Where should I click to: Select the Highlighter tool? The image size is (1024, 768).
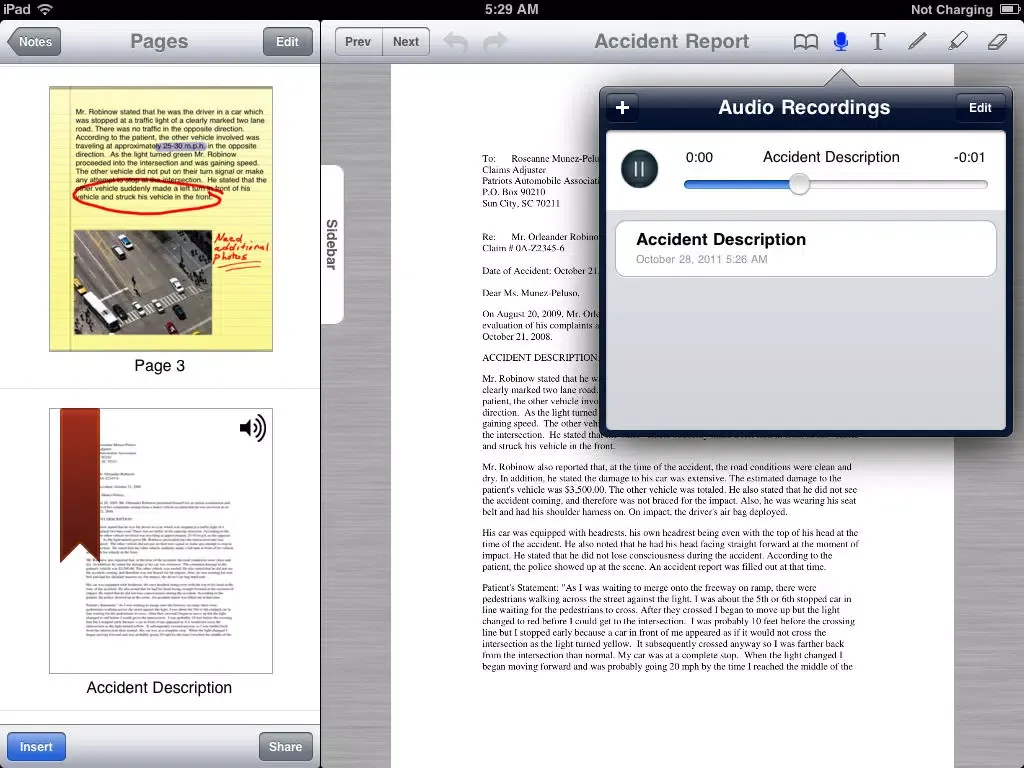tap(957, 42)
